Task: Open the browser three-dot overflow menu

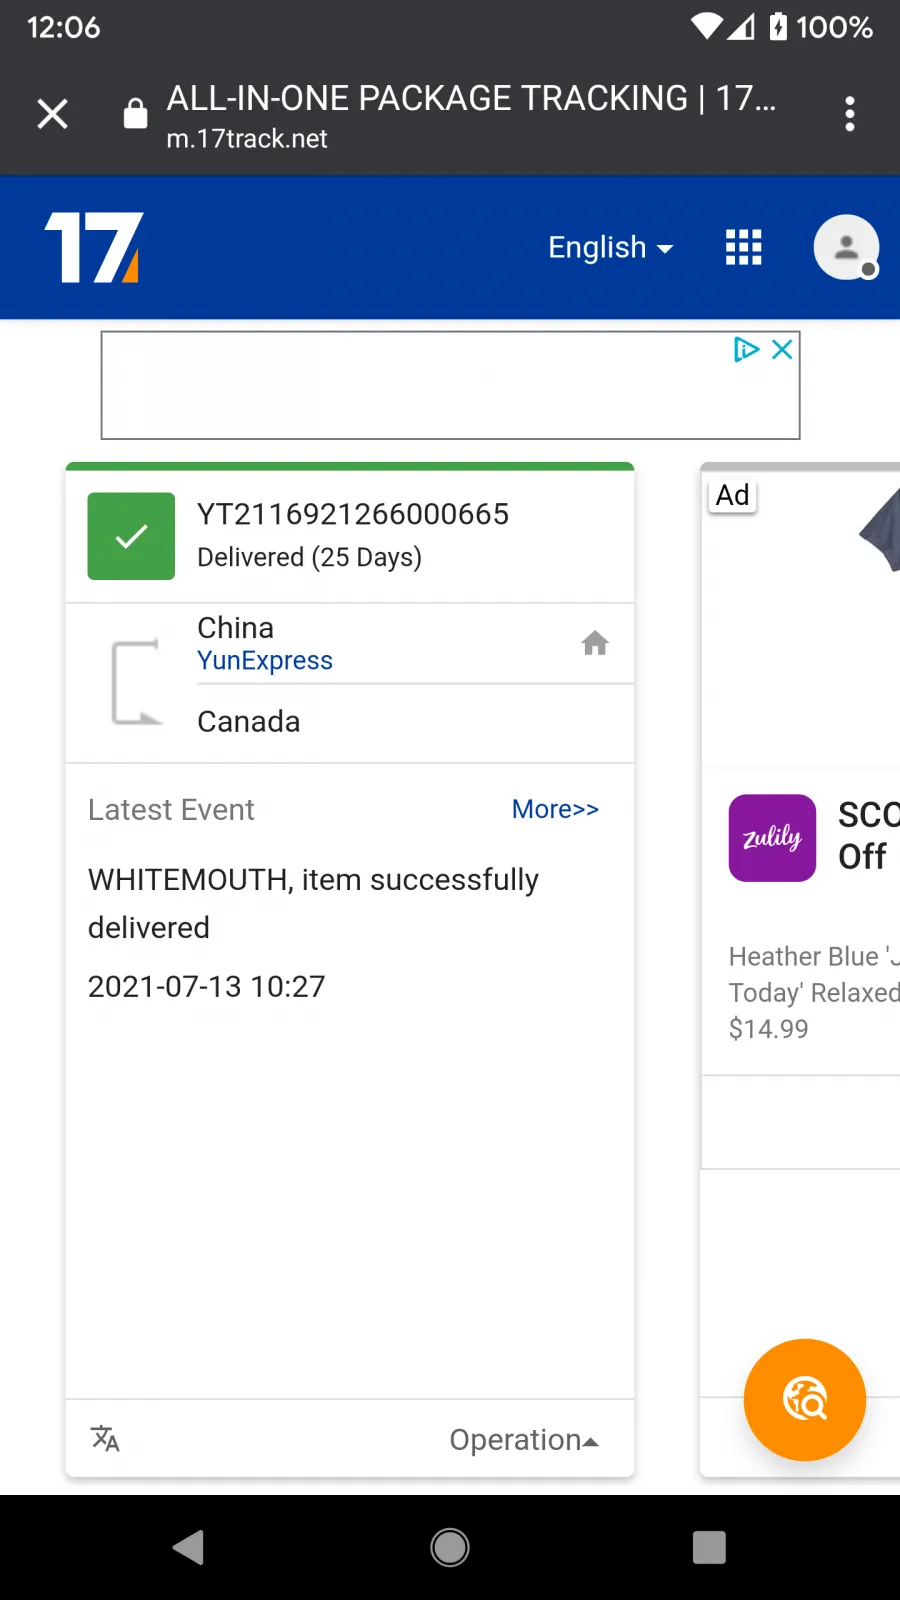Action: pyautogui.click(x=850, y=114)
